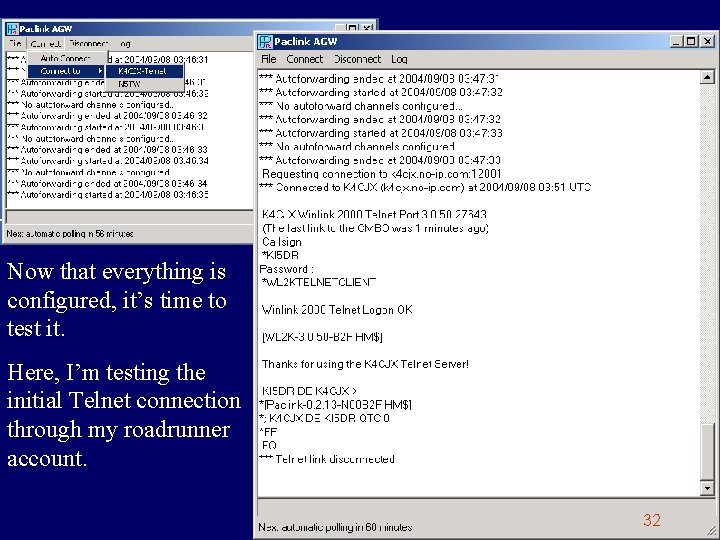
Task: Click the slide number 32
Action: tap(652, 520)
